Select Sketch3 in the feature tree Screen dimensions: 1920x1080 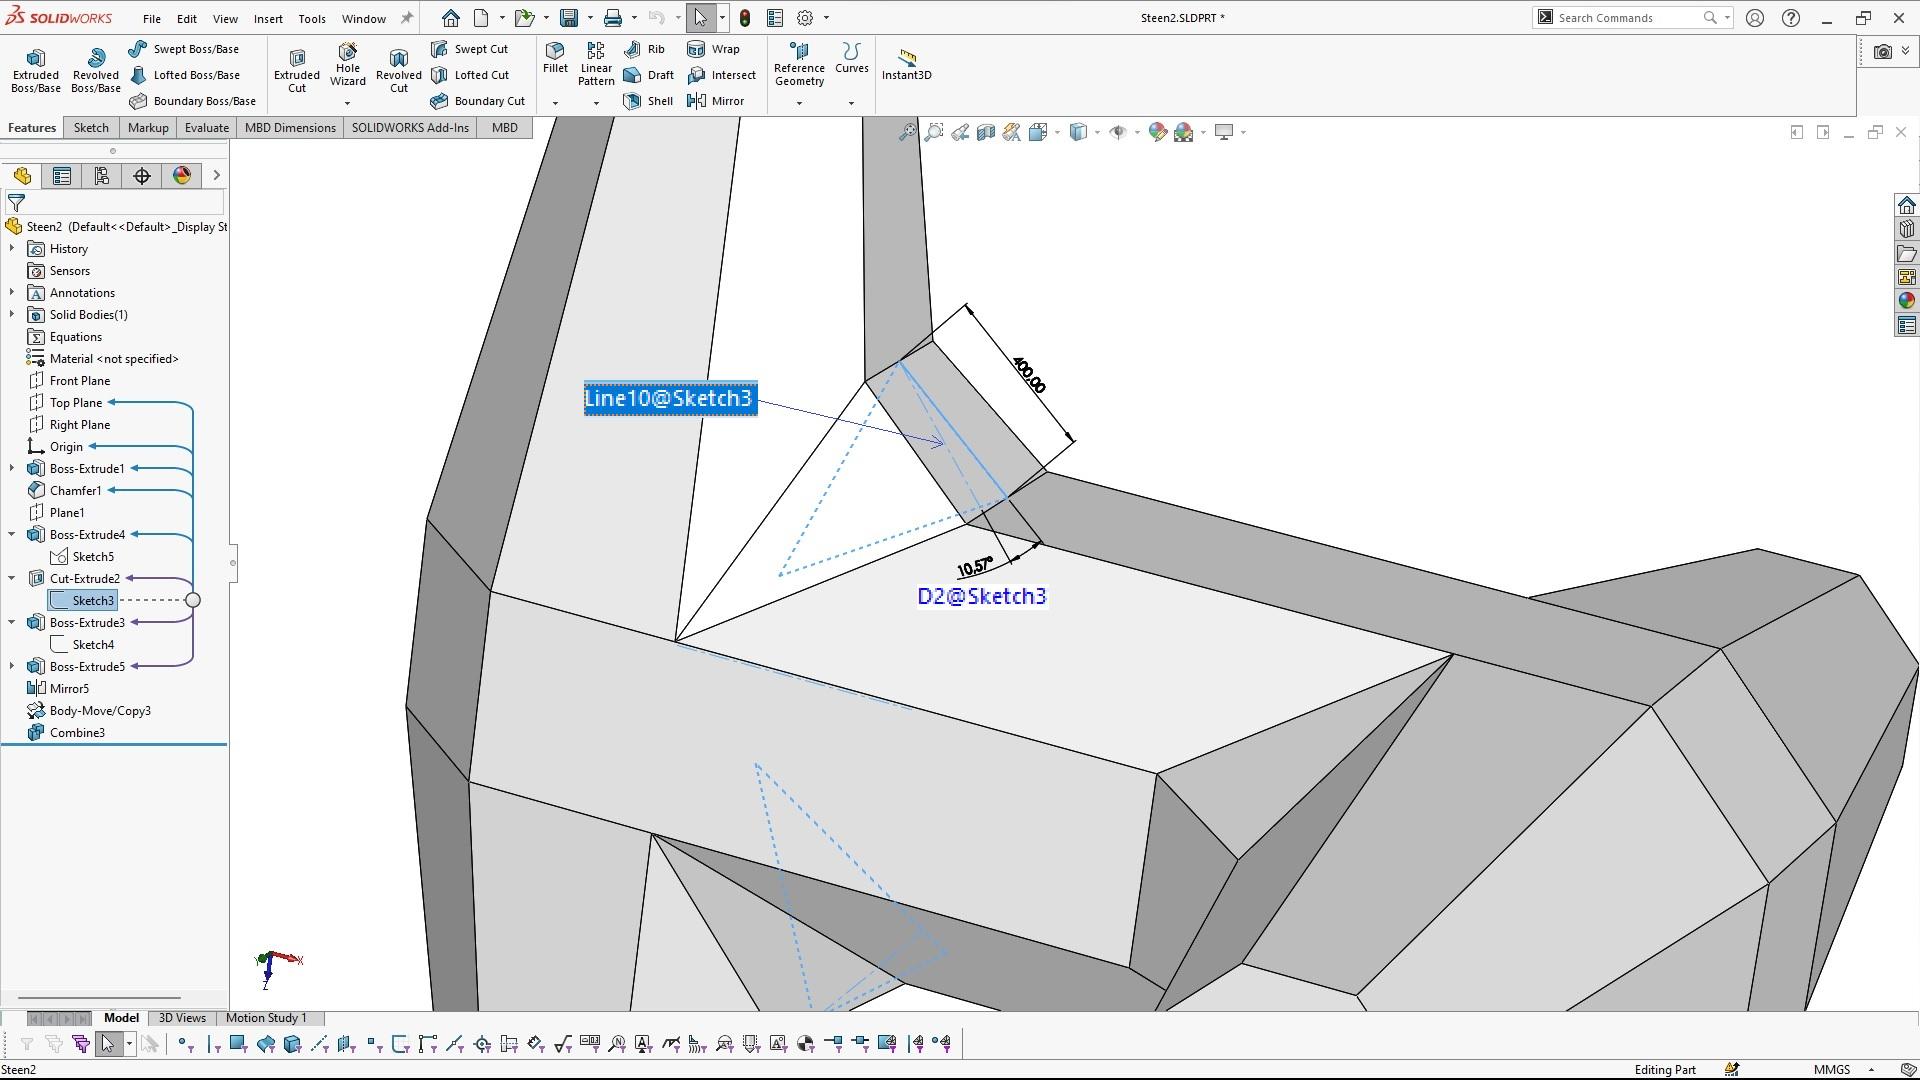[x=92, y=601]
